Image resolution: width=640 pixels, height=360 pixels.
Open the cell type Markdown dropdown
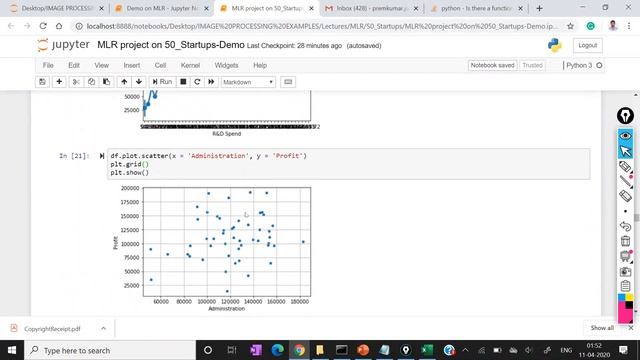click(x=248, y=82)
